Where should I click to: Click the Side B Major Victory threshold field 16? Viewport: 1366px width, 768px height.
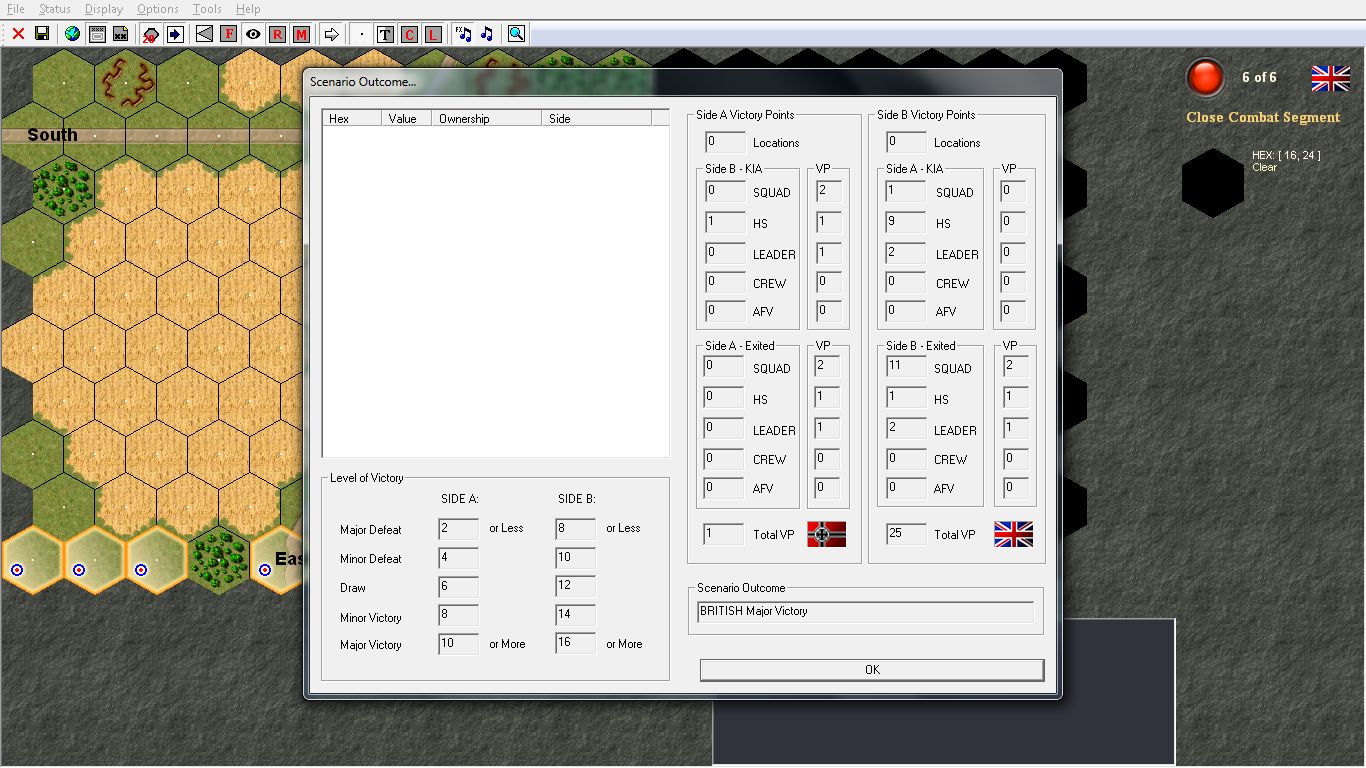click(x=575, y=644)
